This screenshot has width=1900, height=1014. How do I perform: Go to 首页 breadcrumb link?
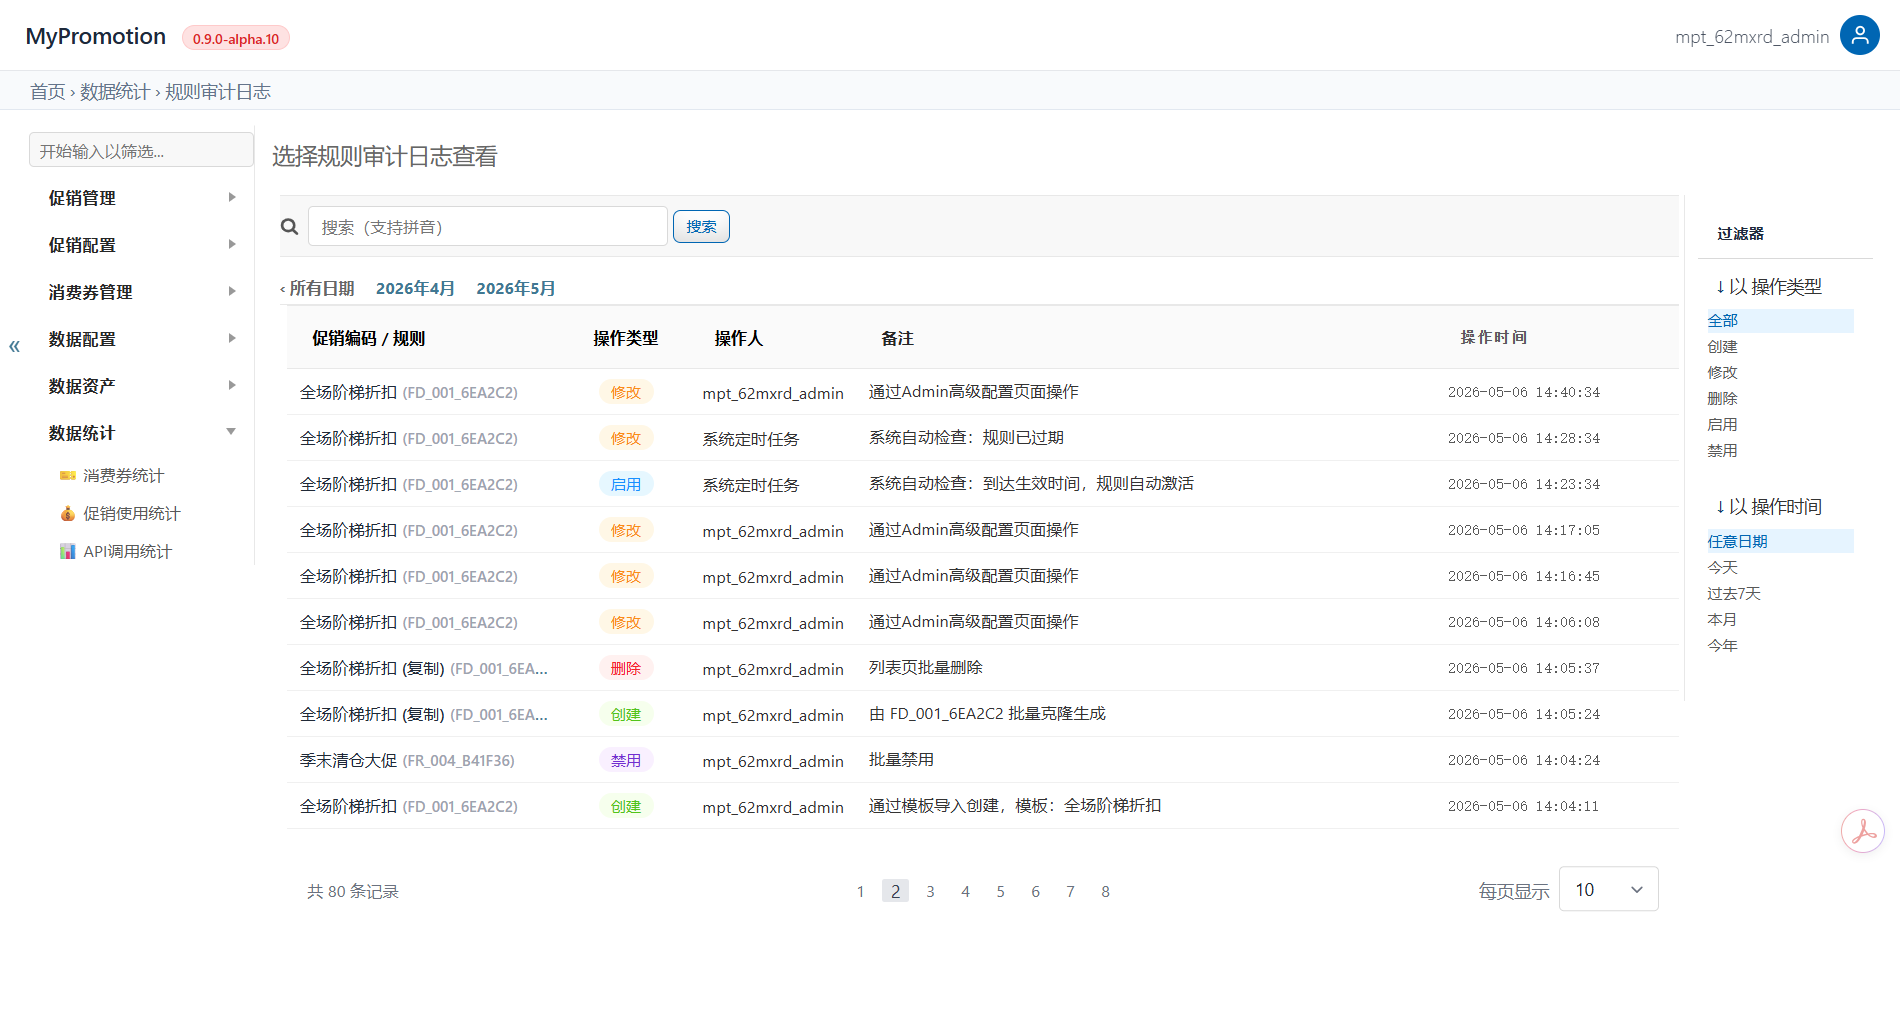[47, 92]
